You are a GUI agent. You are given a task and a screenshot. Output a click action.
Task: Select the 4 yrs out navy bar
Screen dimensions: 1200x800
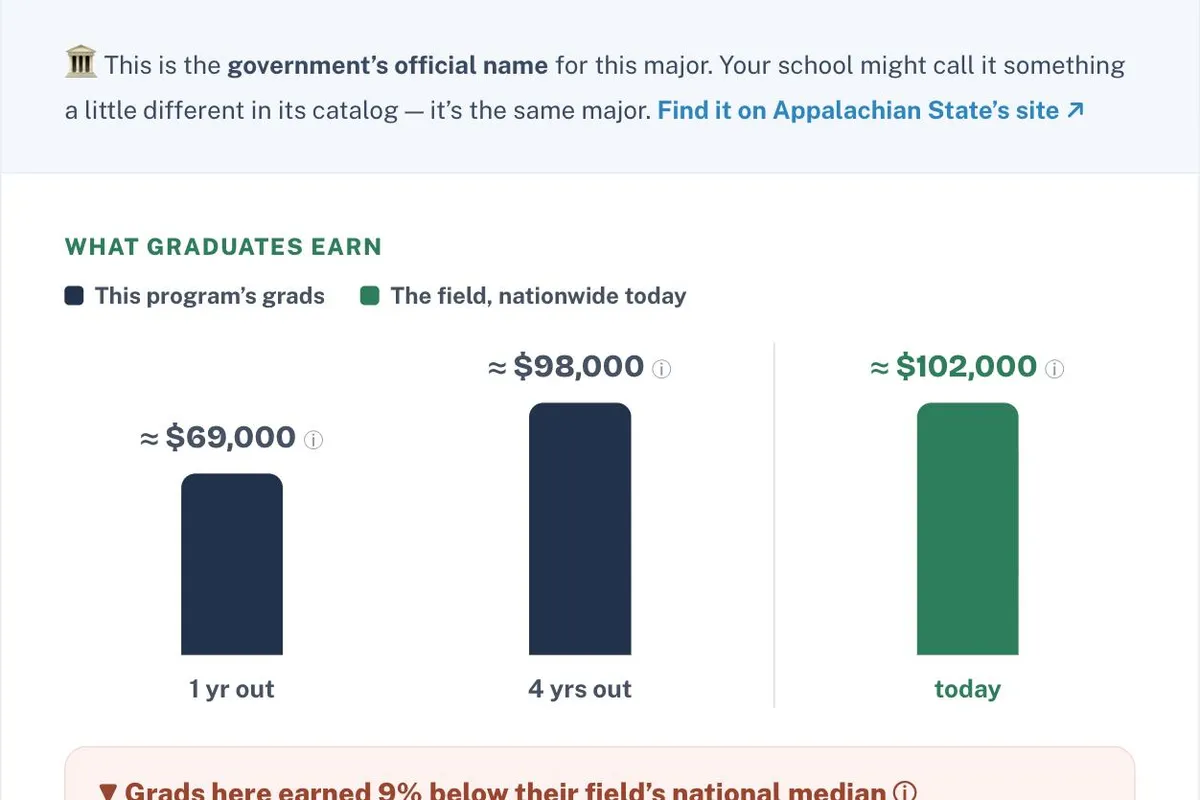580,529
